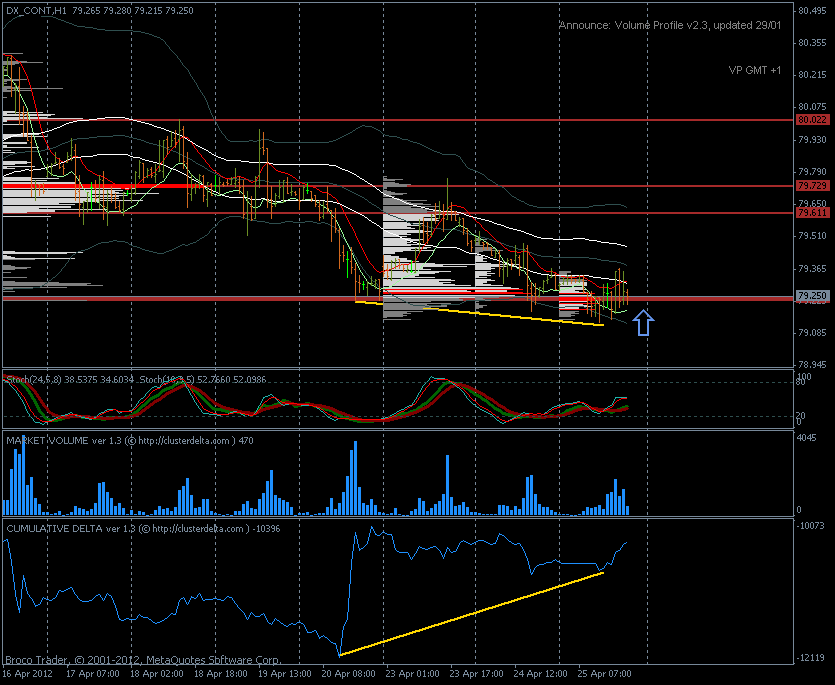Select the red 79.729 price level tag
This screenshot has height=685, width=835.
813,185
